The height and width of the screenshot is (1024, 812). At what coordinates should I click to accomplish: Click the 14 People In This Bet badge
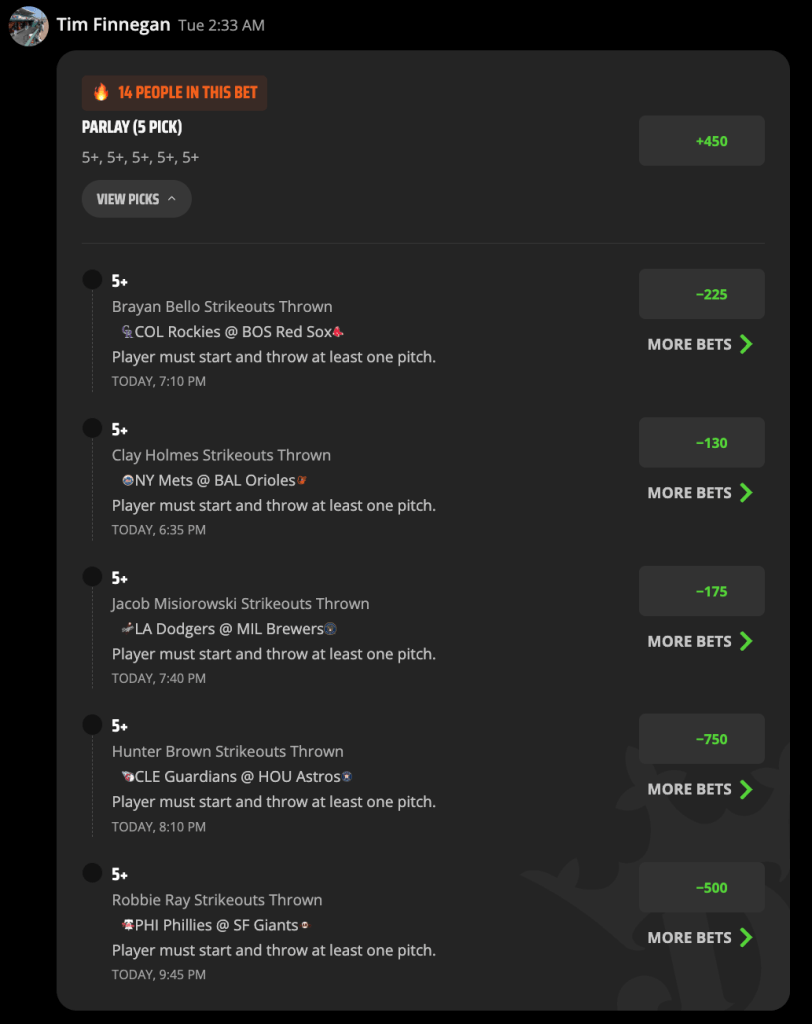[174, 93]
